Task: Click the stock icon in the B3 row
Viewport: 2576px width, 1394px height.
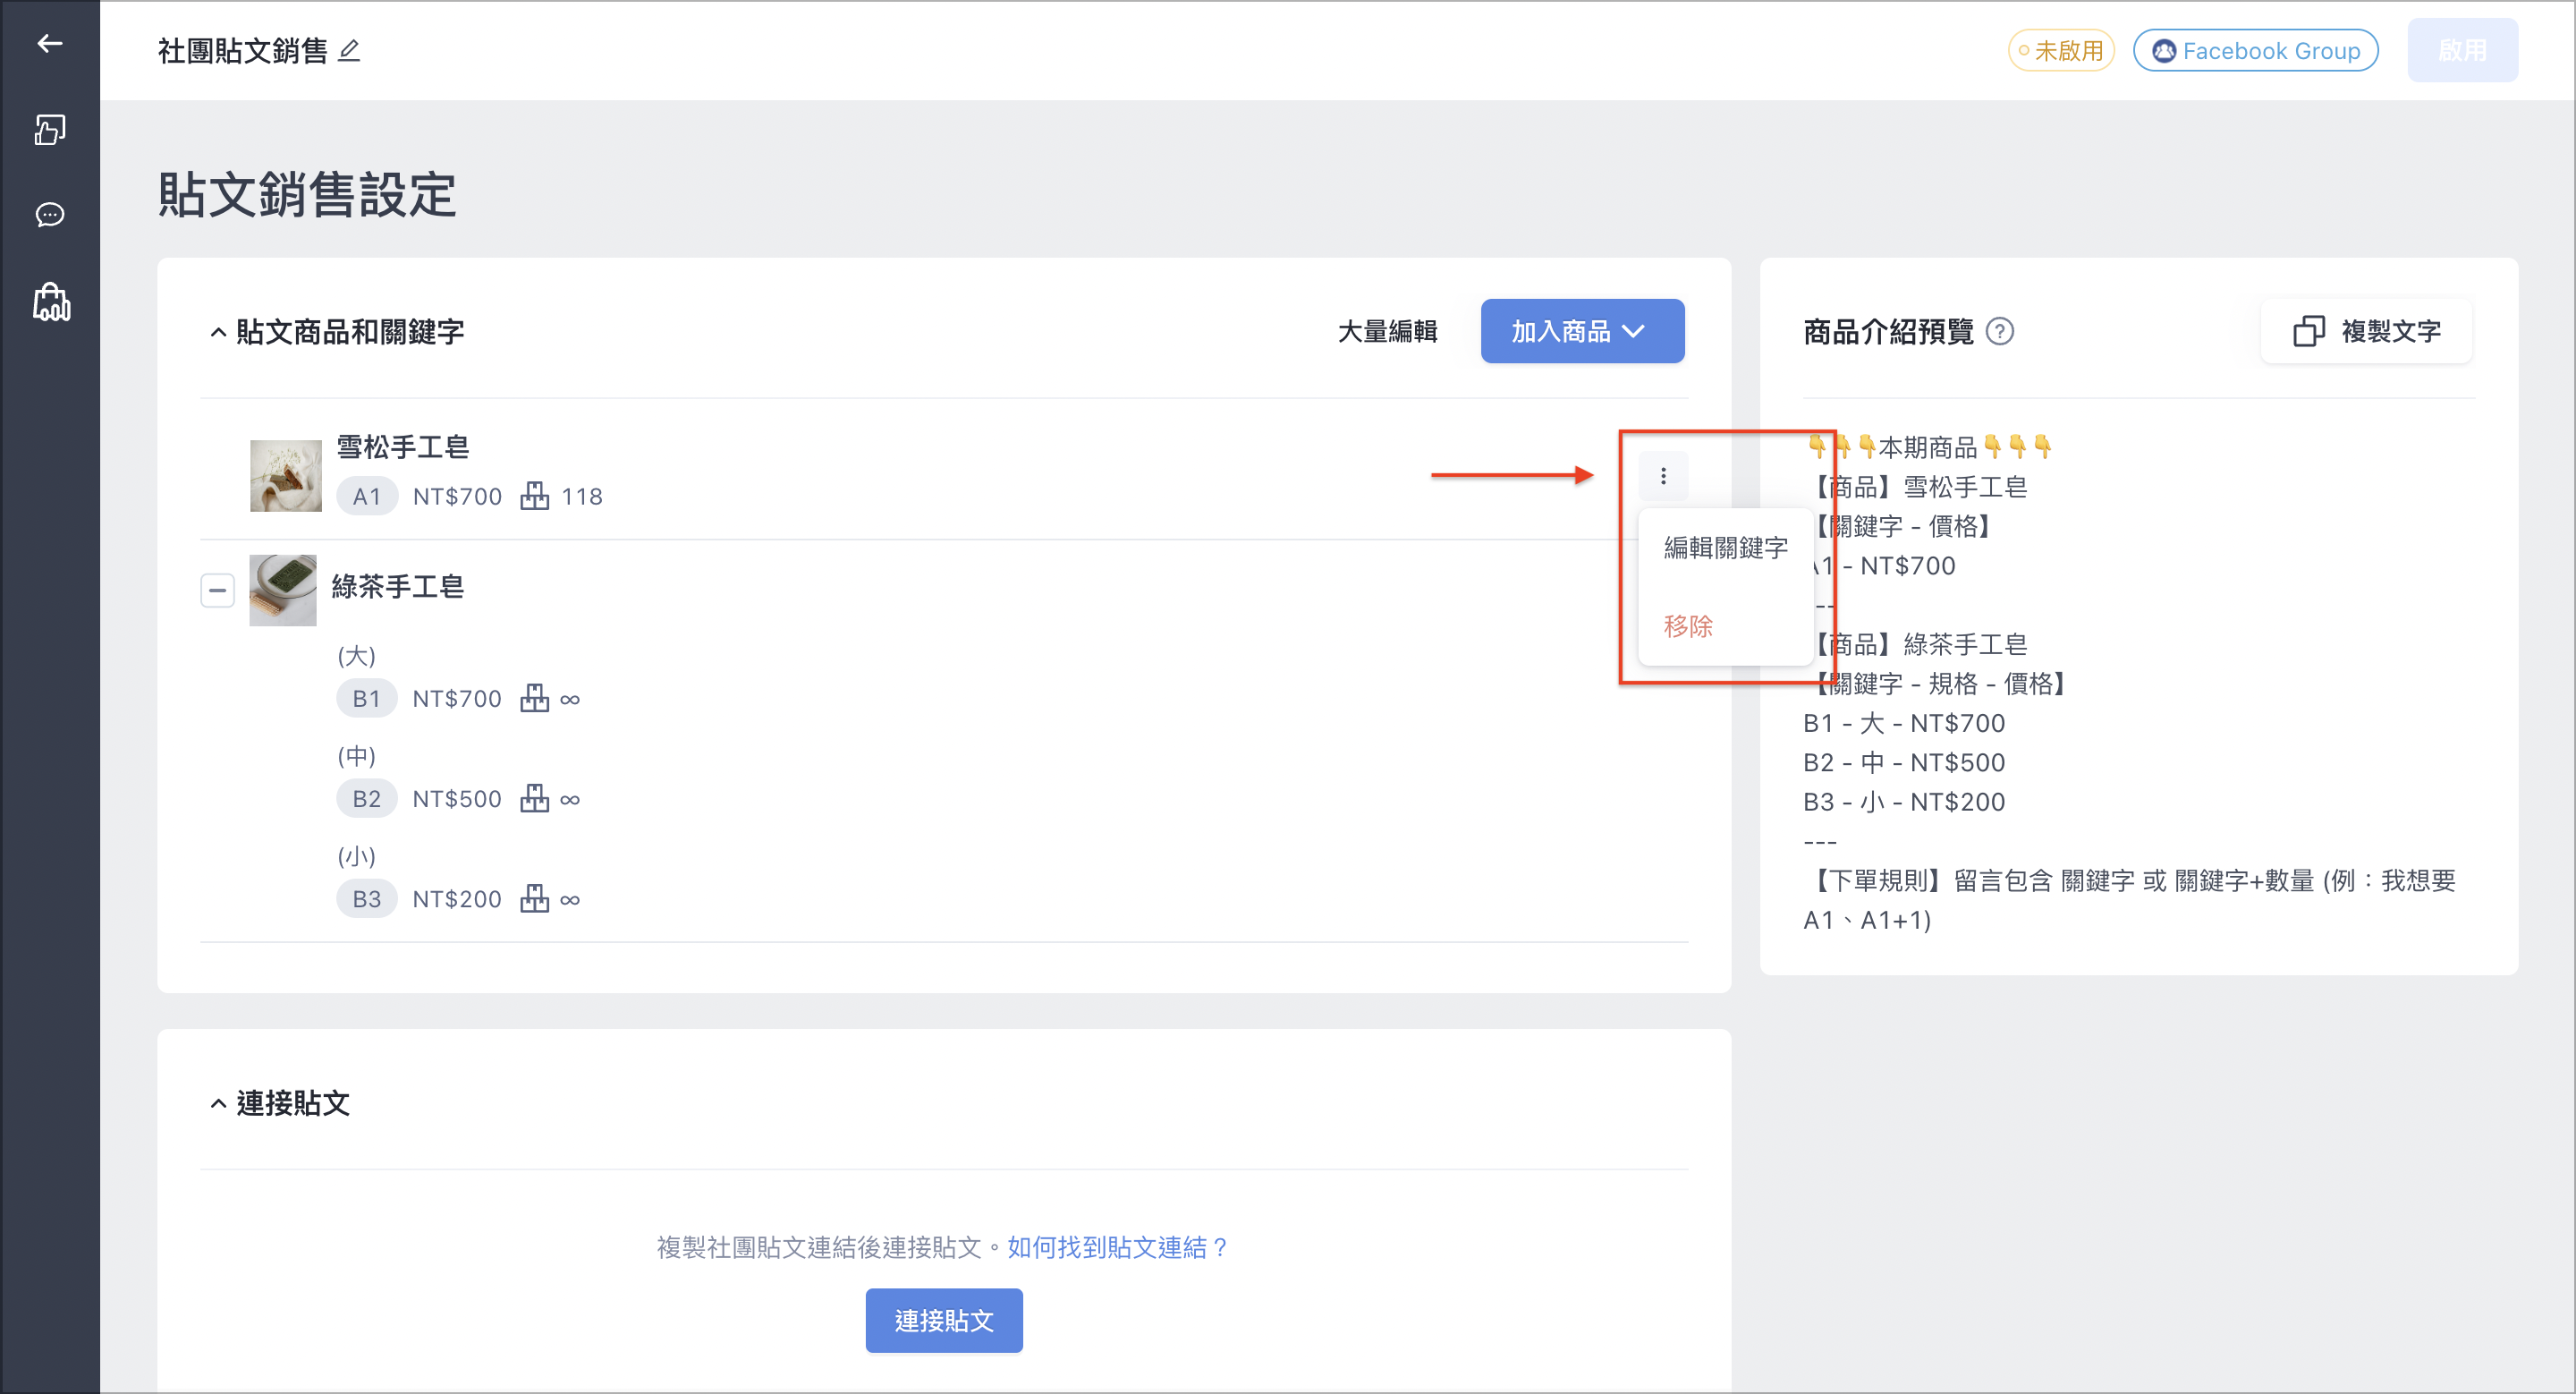Action: point(535,898)
